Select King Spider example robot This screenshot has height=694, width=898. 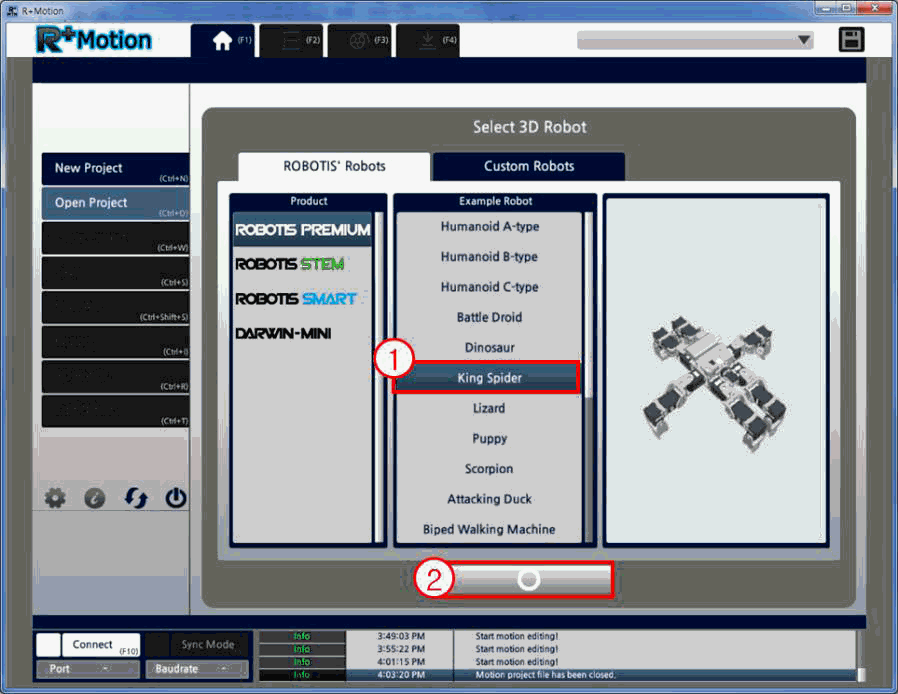click(x=490, y=378)
